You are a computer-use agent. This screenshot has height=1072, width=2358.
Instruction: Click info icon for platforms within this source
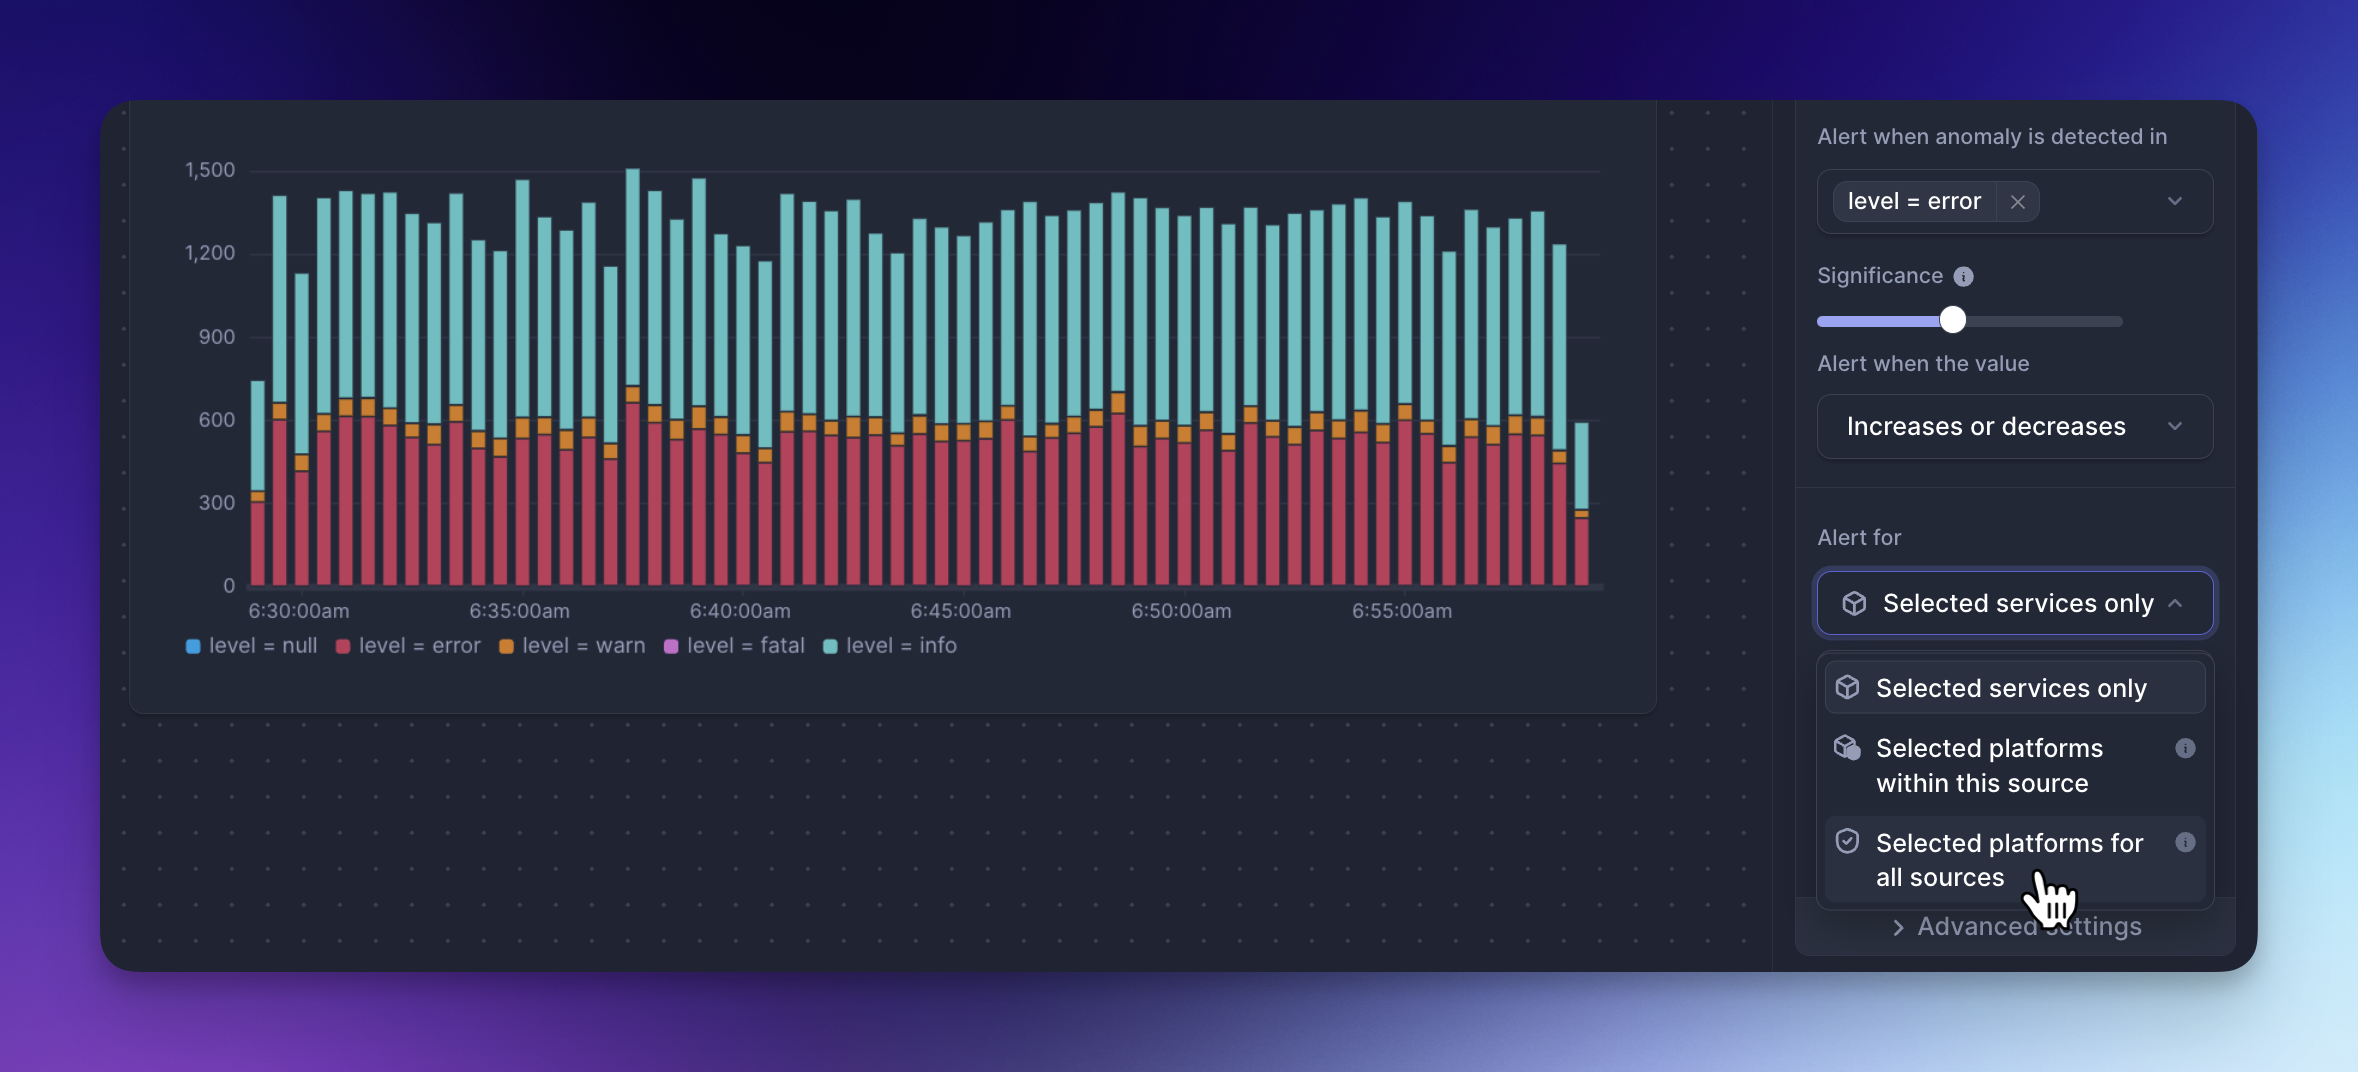pos(2185,748)
